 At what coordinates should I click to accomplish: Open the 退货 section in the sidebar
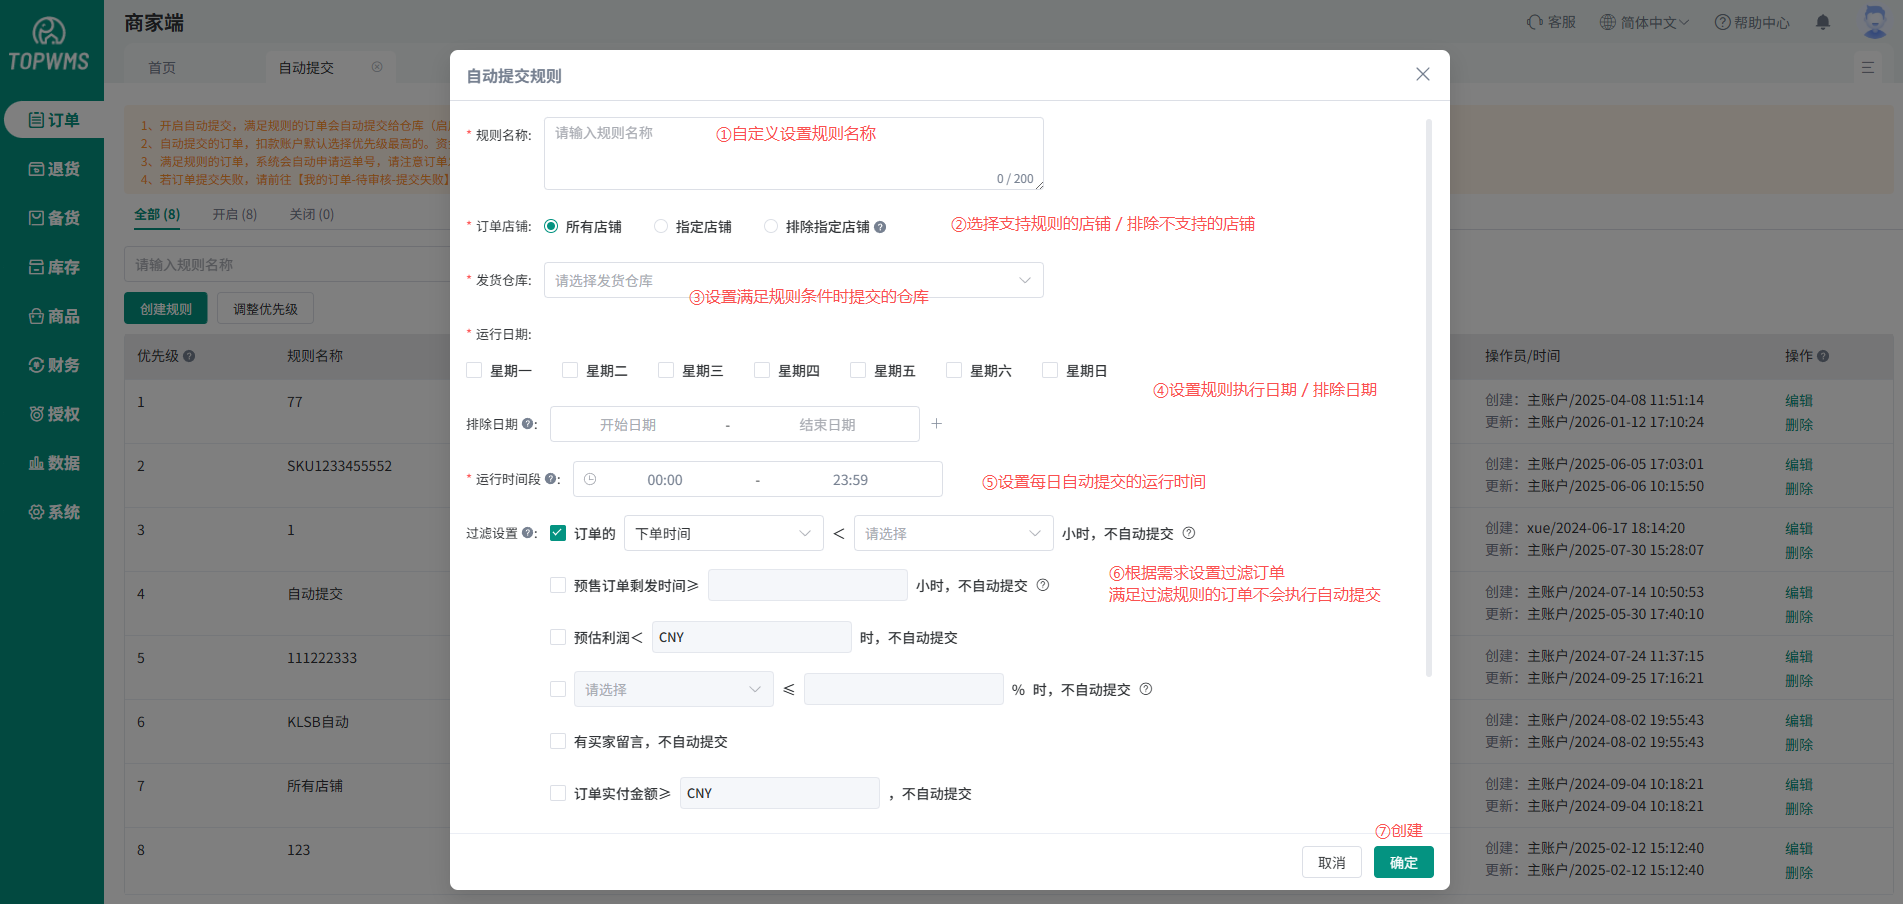coord(54,168)
